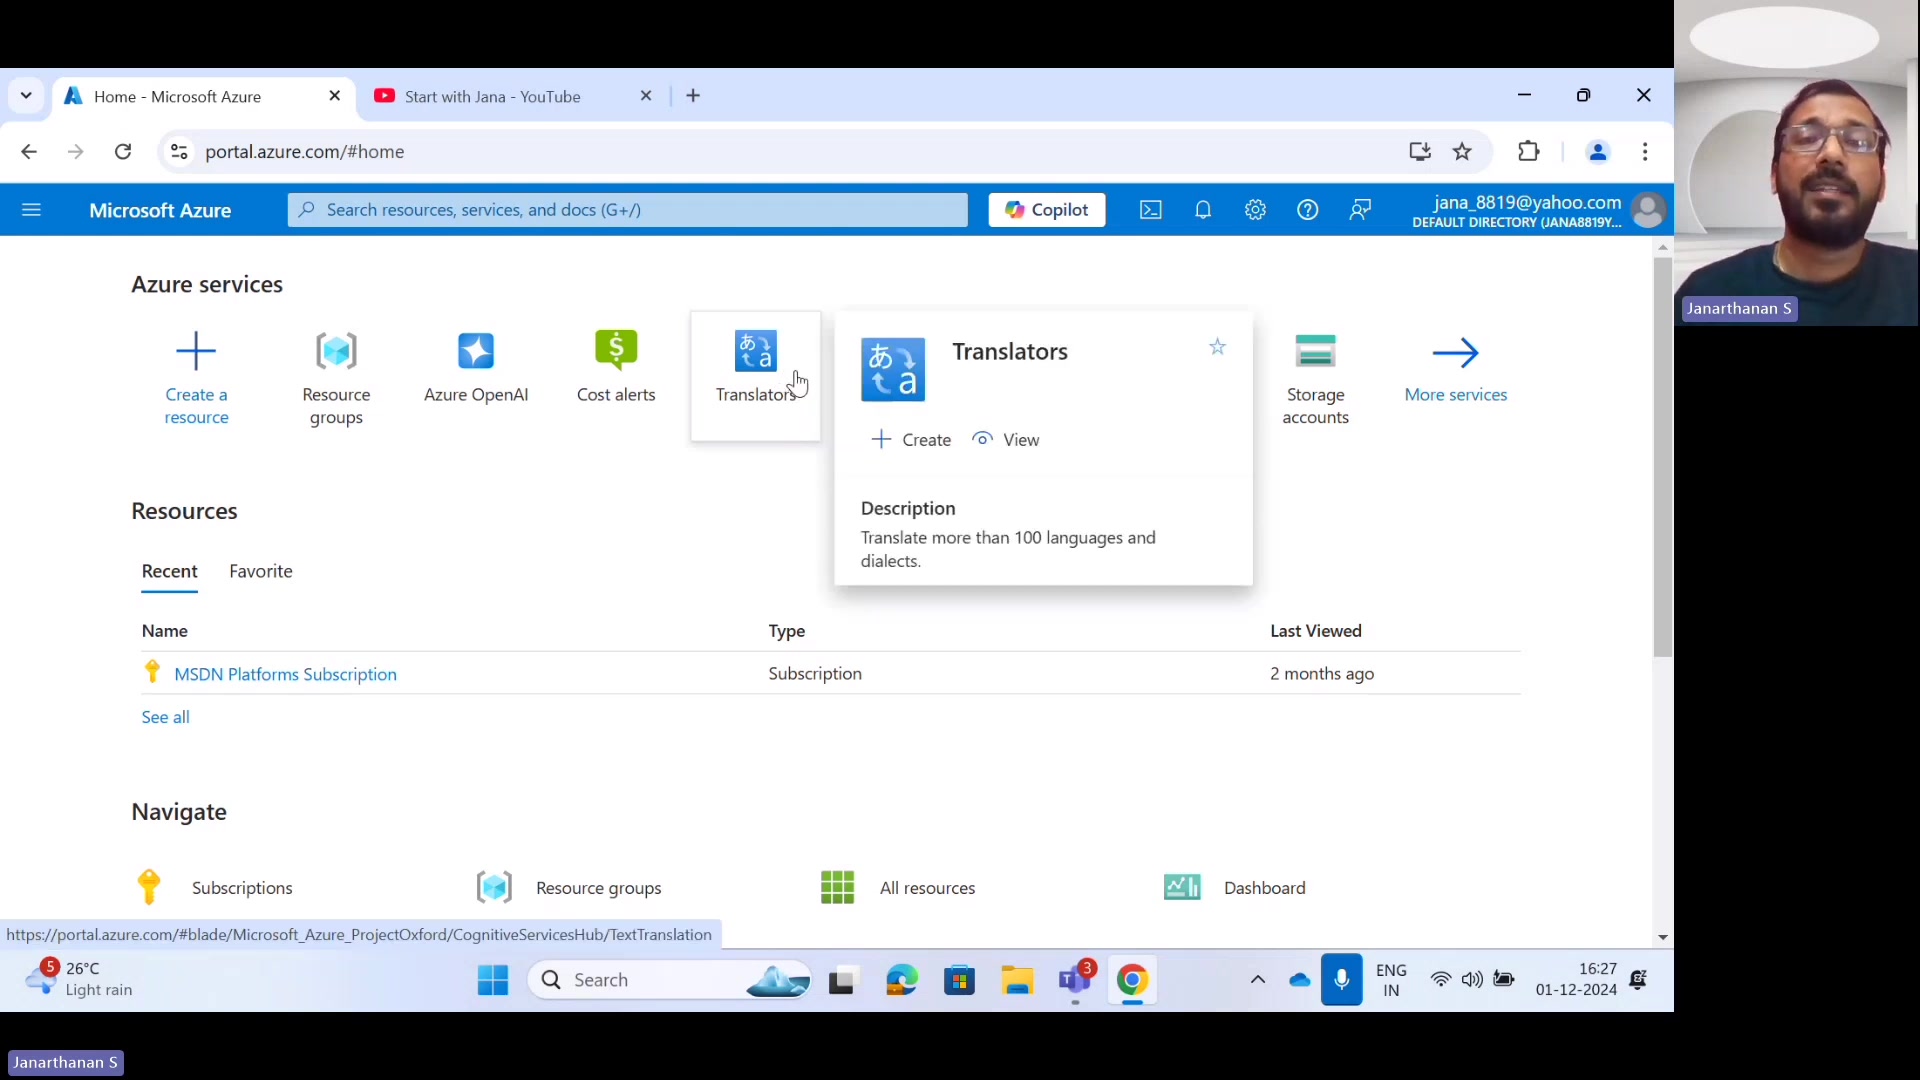Click Create under Translators
The height and width of the screenshot is (1080, 1920).
click(x=910, y=439)
